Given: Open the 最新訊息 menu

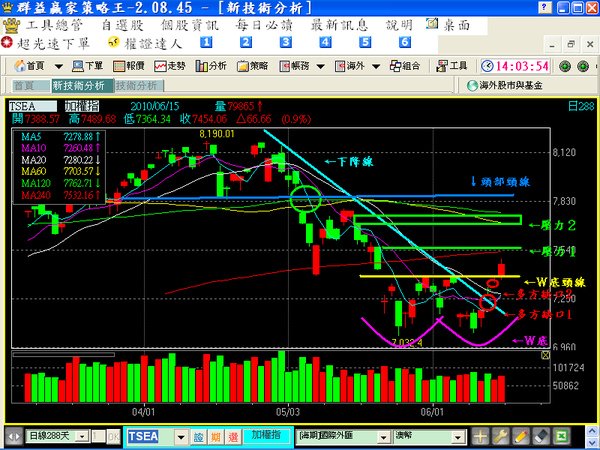Looking at the screenshot, I should click(339, 26).
